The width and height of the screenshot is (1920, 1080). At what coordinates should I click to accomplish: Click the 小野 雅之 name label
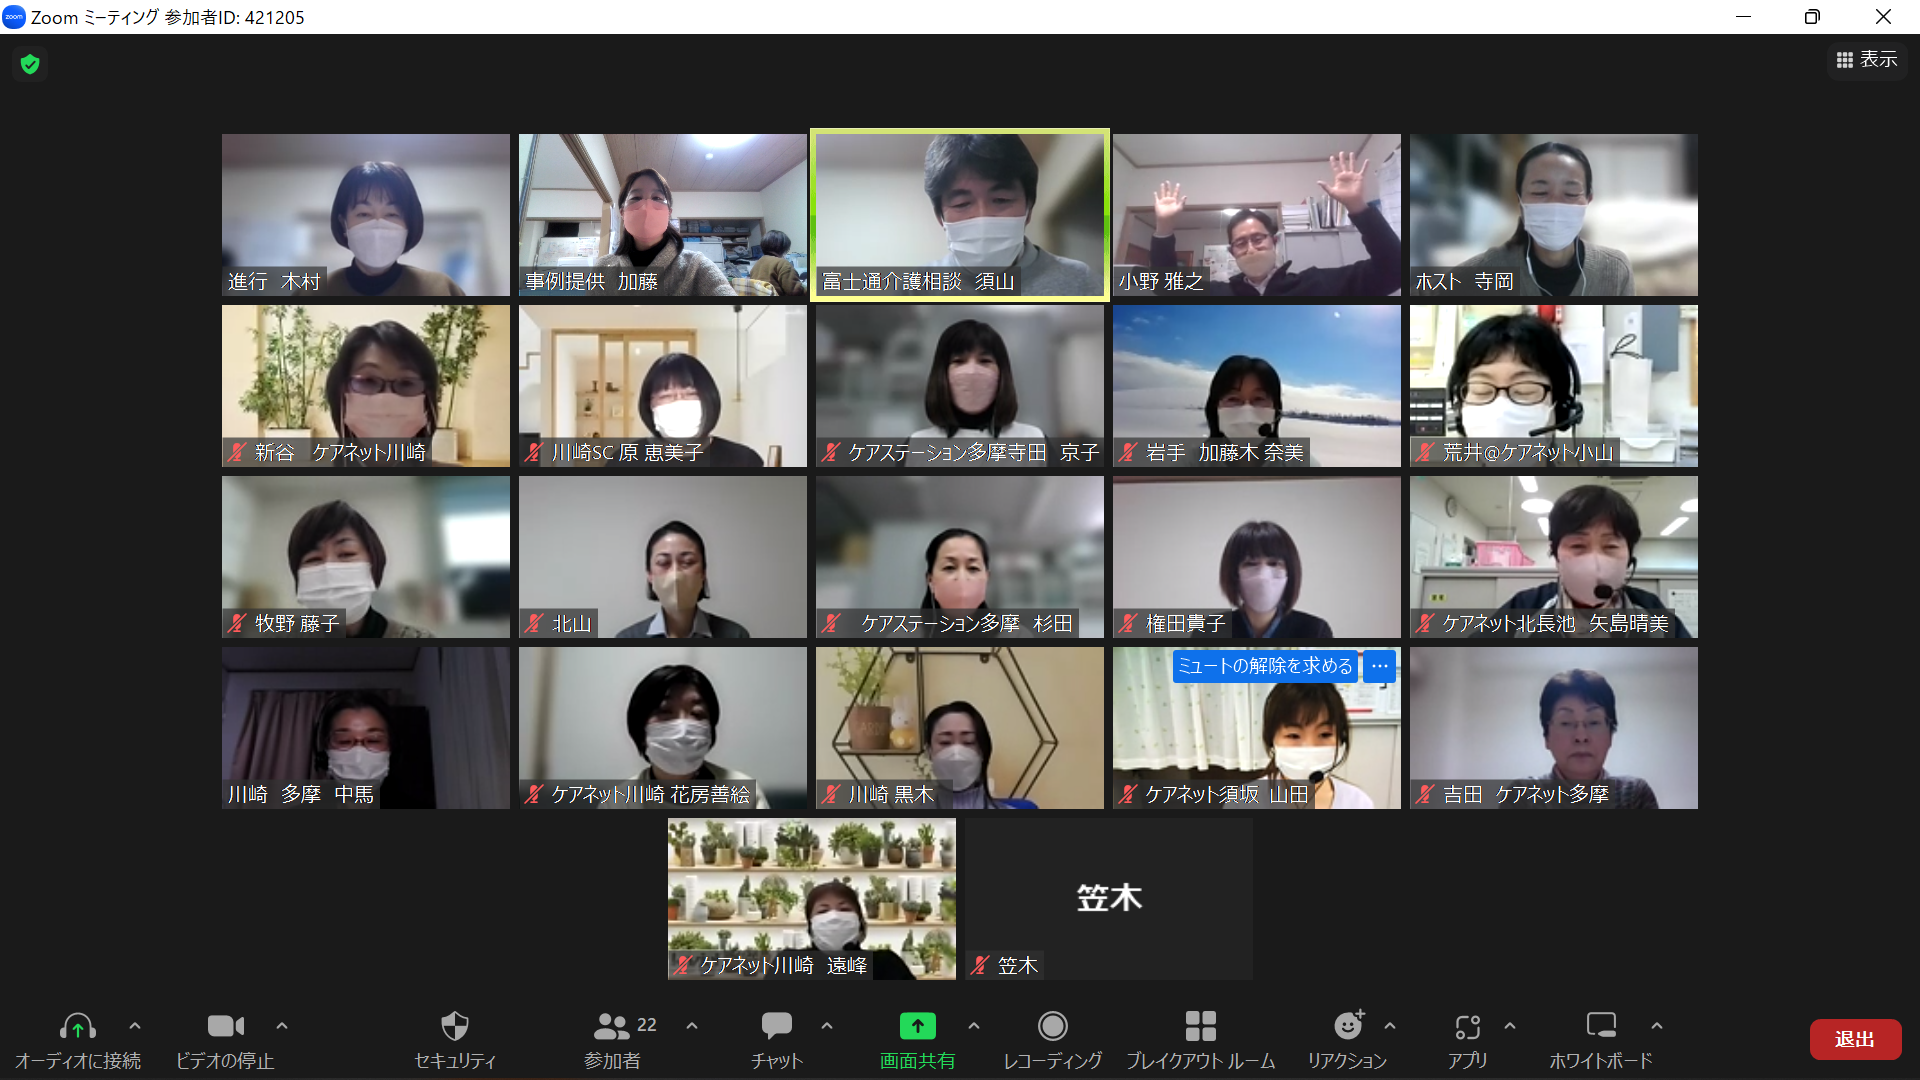point(1161,282)
